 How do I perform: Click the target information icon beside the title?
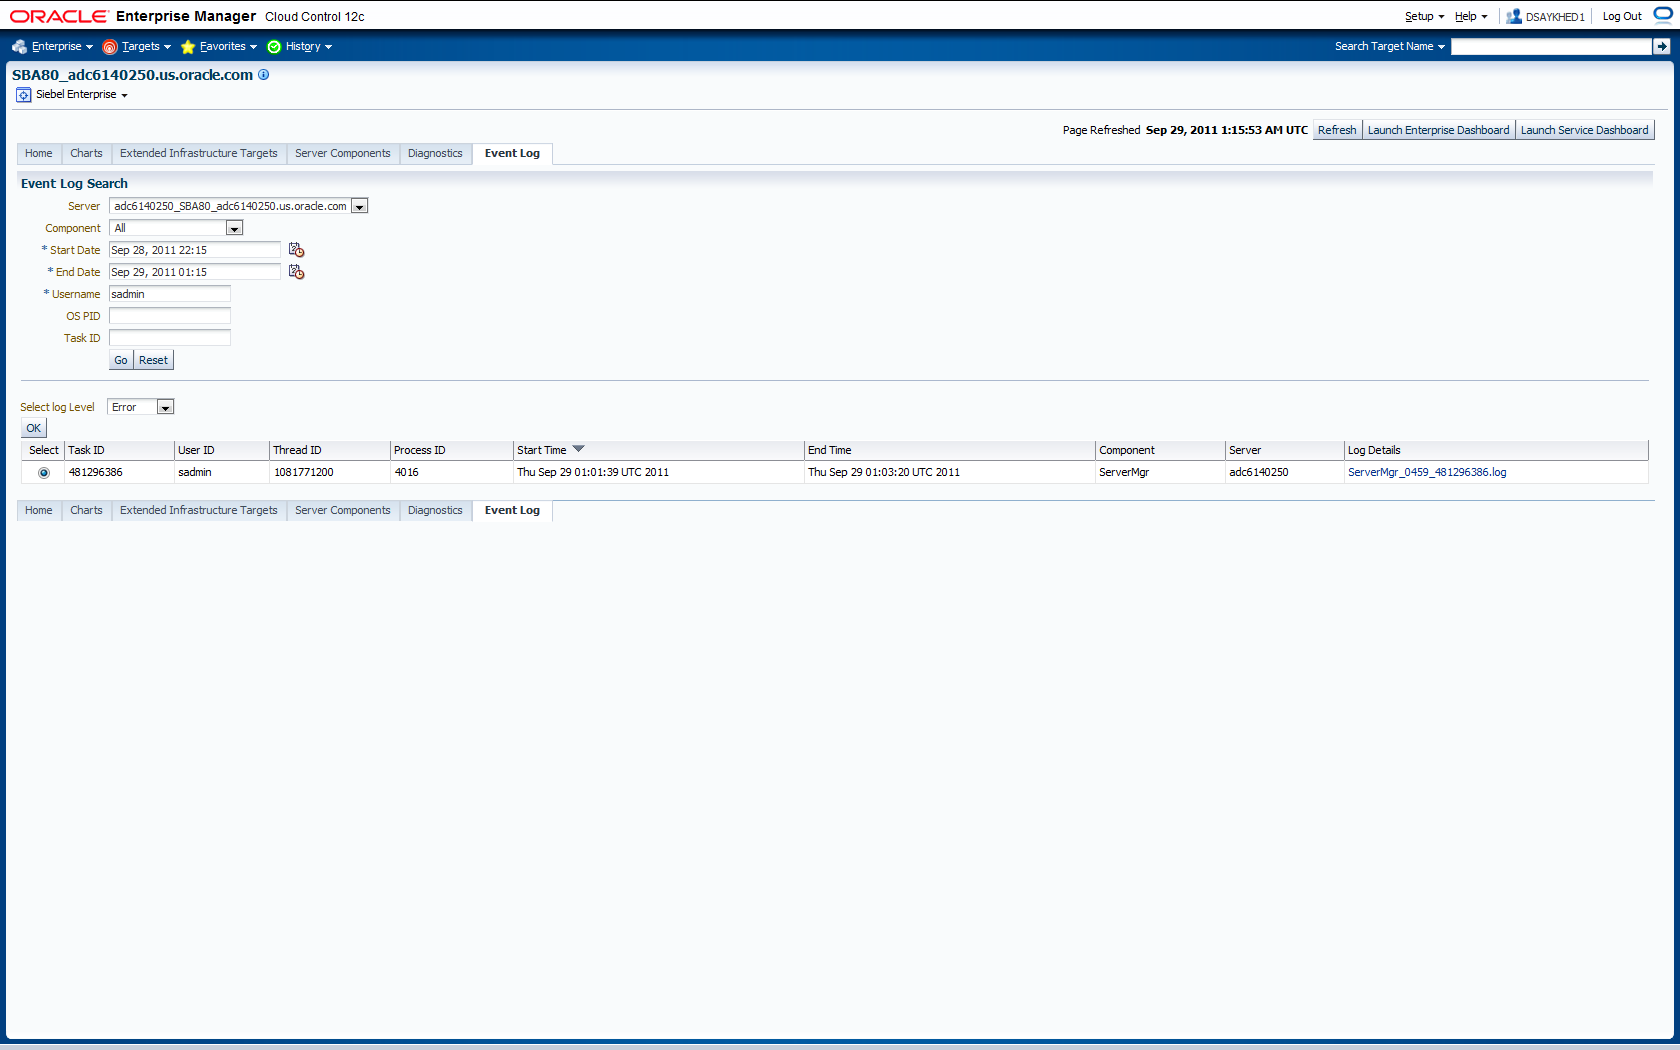[x=264, y=74]
